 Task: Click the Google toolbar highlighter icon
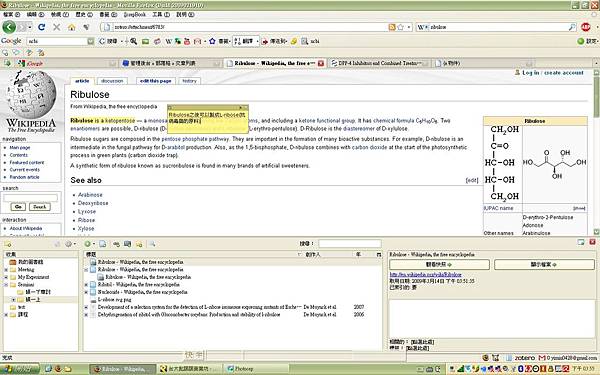(x=294, y=41)
